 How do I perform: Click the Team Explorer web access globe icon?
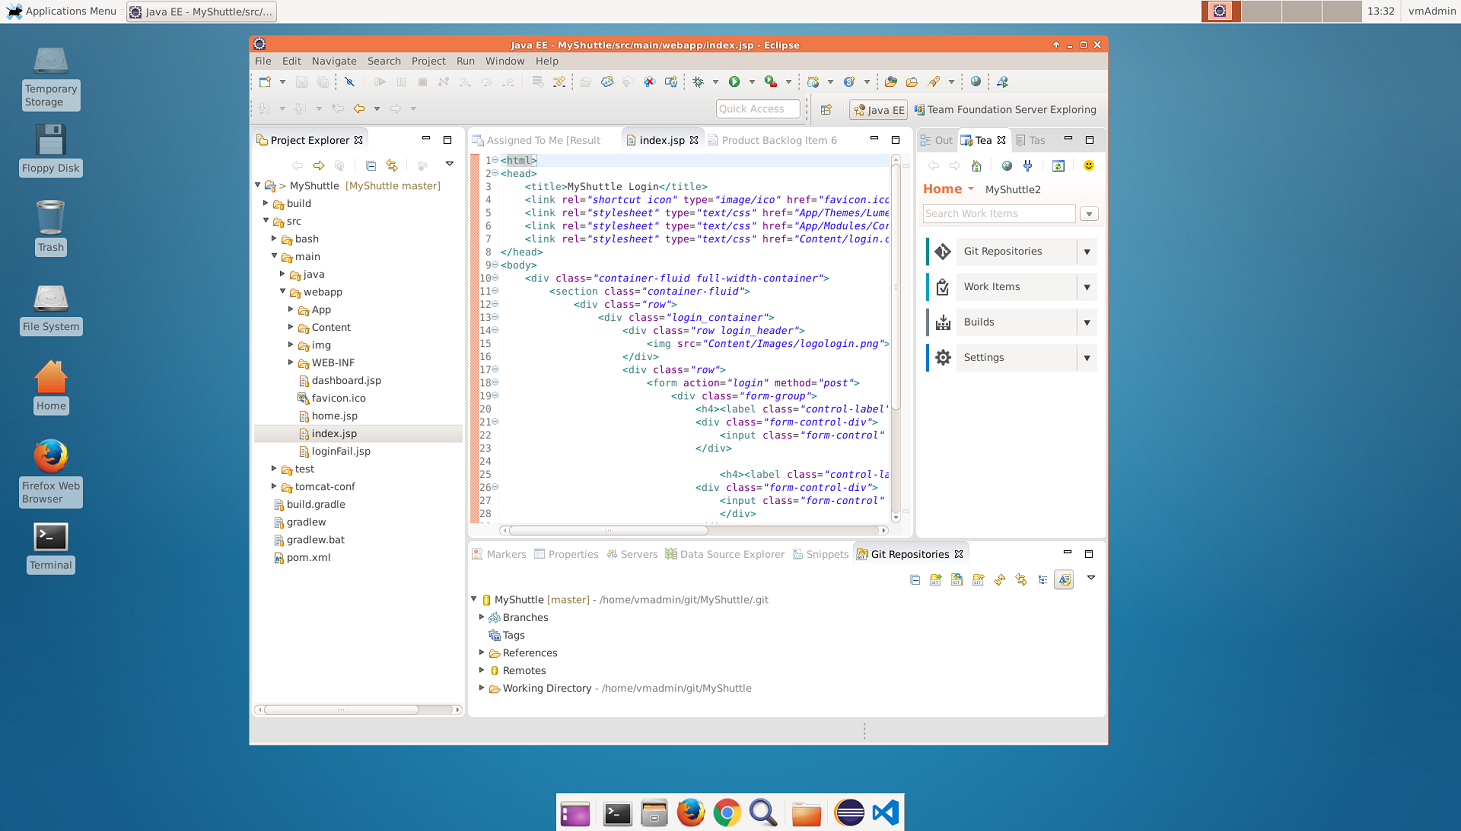(1007, 166)
